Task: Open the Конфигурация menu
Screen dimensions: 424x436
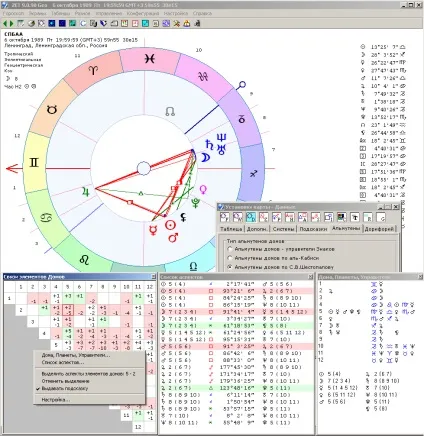Action: click(x=143, y=13)
